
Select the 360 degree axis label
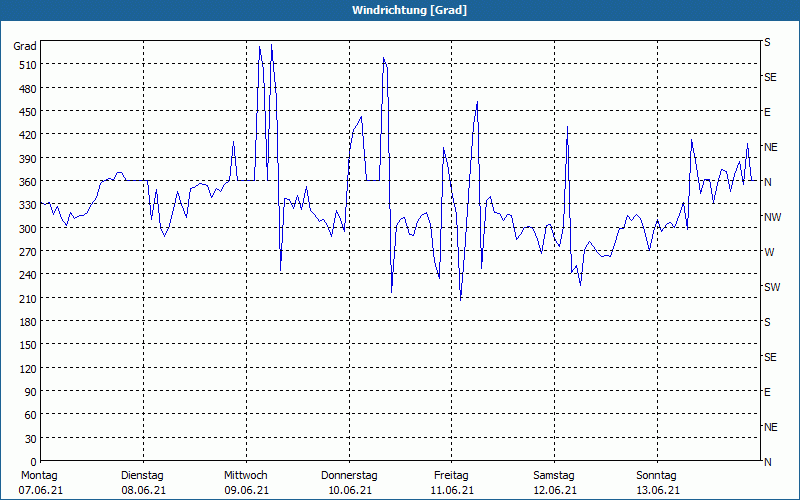point(28,182)
